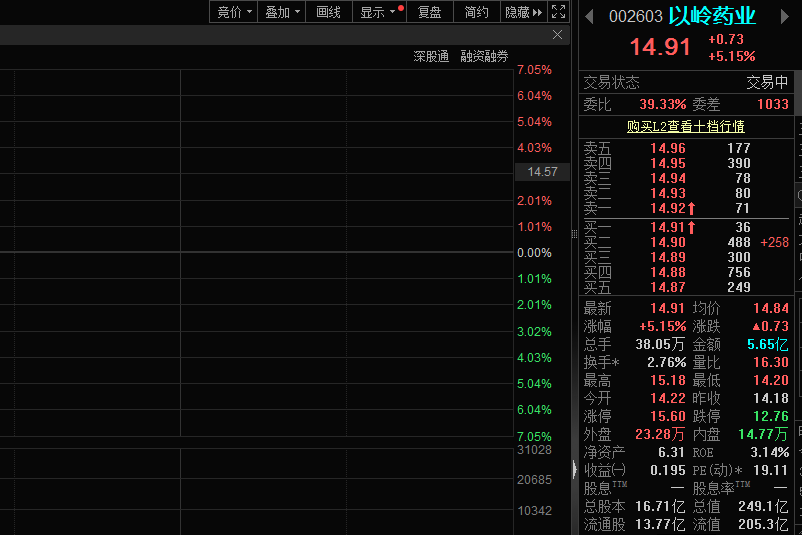Viewport: 802px width, 535px height.
Task: Open the 竞价 dropdown
Action: coord(234,12)
